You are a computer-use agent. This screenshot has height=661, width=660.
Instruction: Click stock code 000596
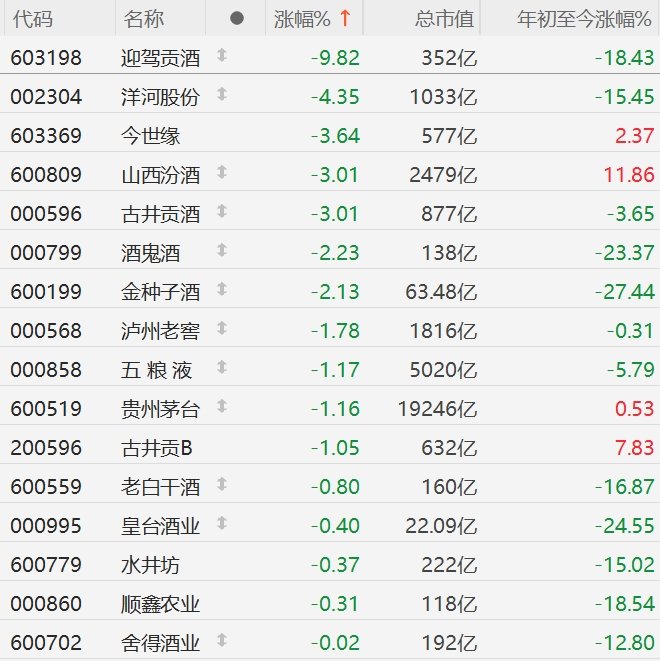(x=46, y=214)
